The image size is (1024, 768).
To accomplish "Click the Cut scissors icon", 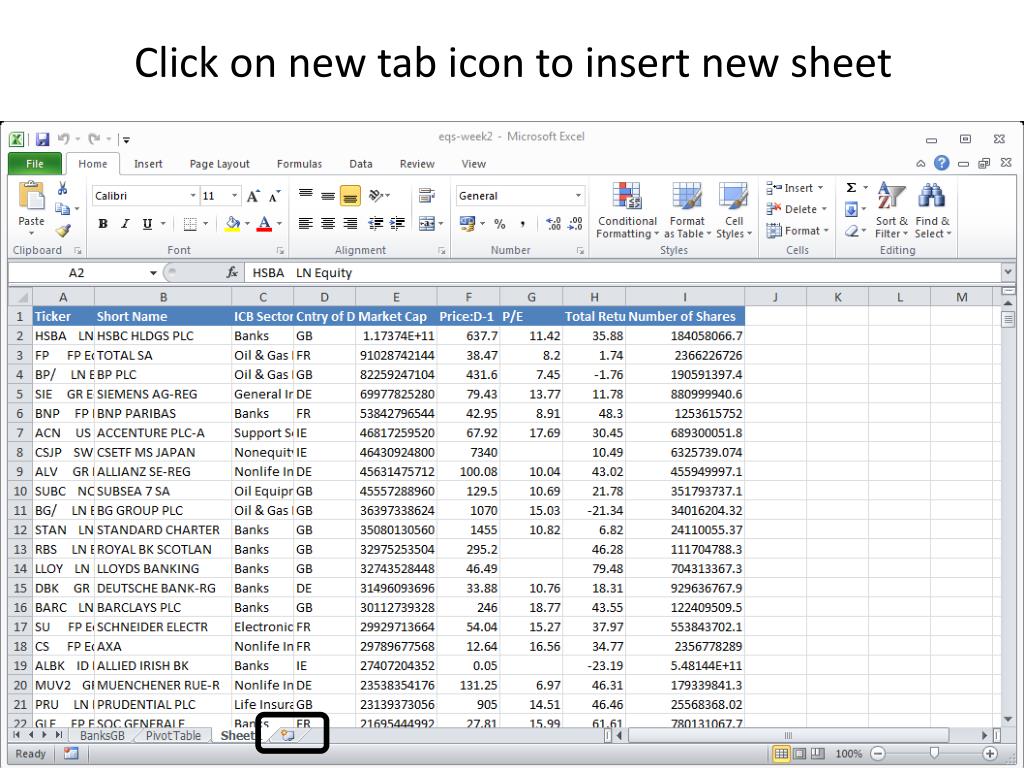I will click(62, 189).
